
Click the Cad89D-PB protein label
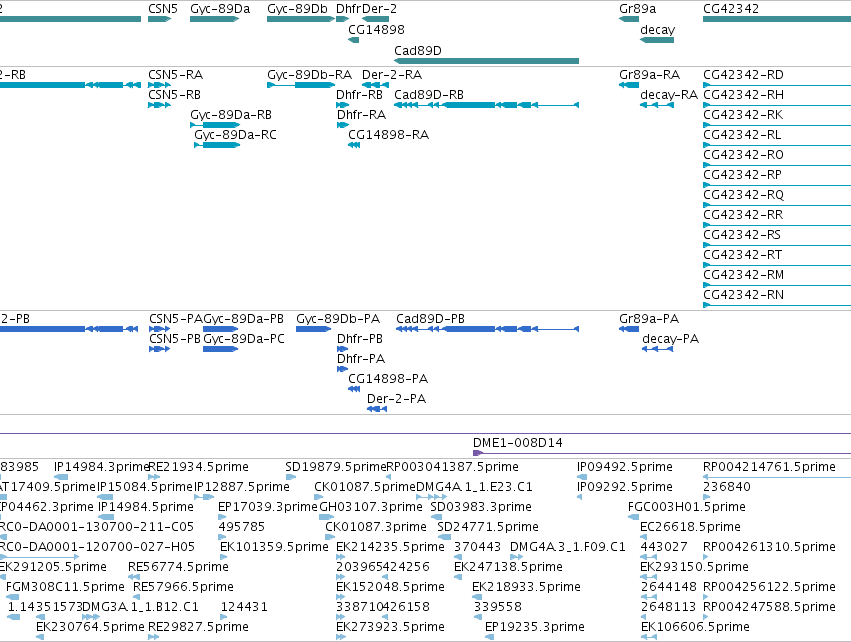click(x=430, y=319)
